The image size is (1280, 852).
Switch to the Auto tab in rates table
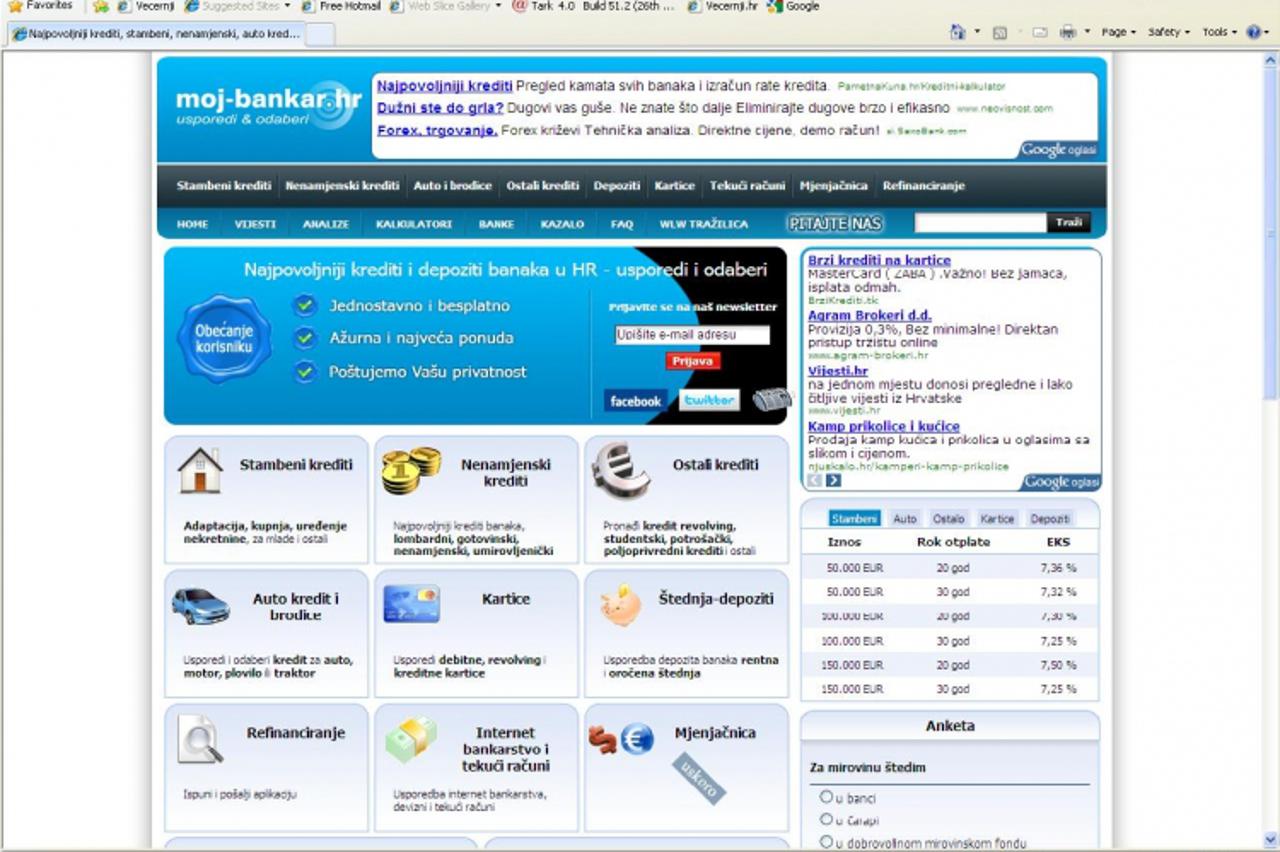click(904, 519)
